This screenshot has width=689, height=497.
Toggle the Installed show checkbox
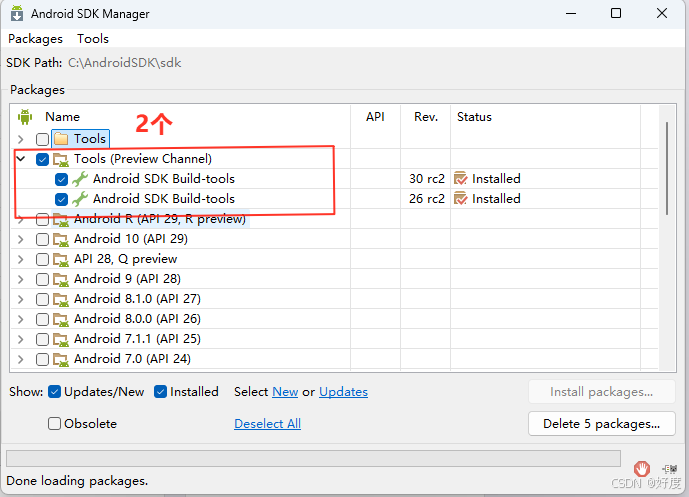(x=160, y=392)
